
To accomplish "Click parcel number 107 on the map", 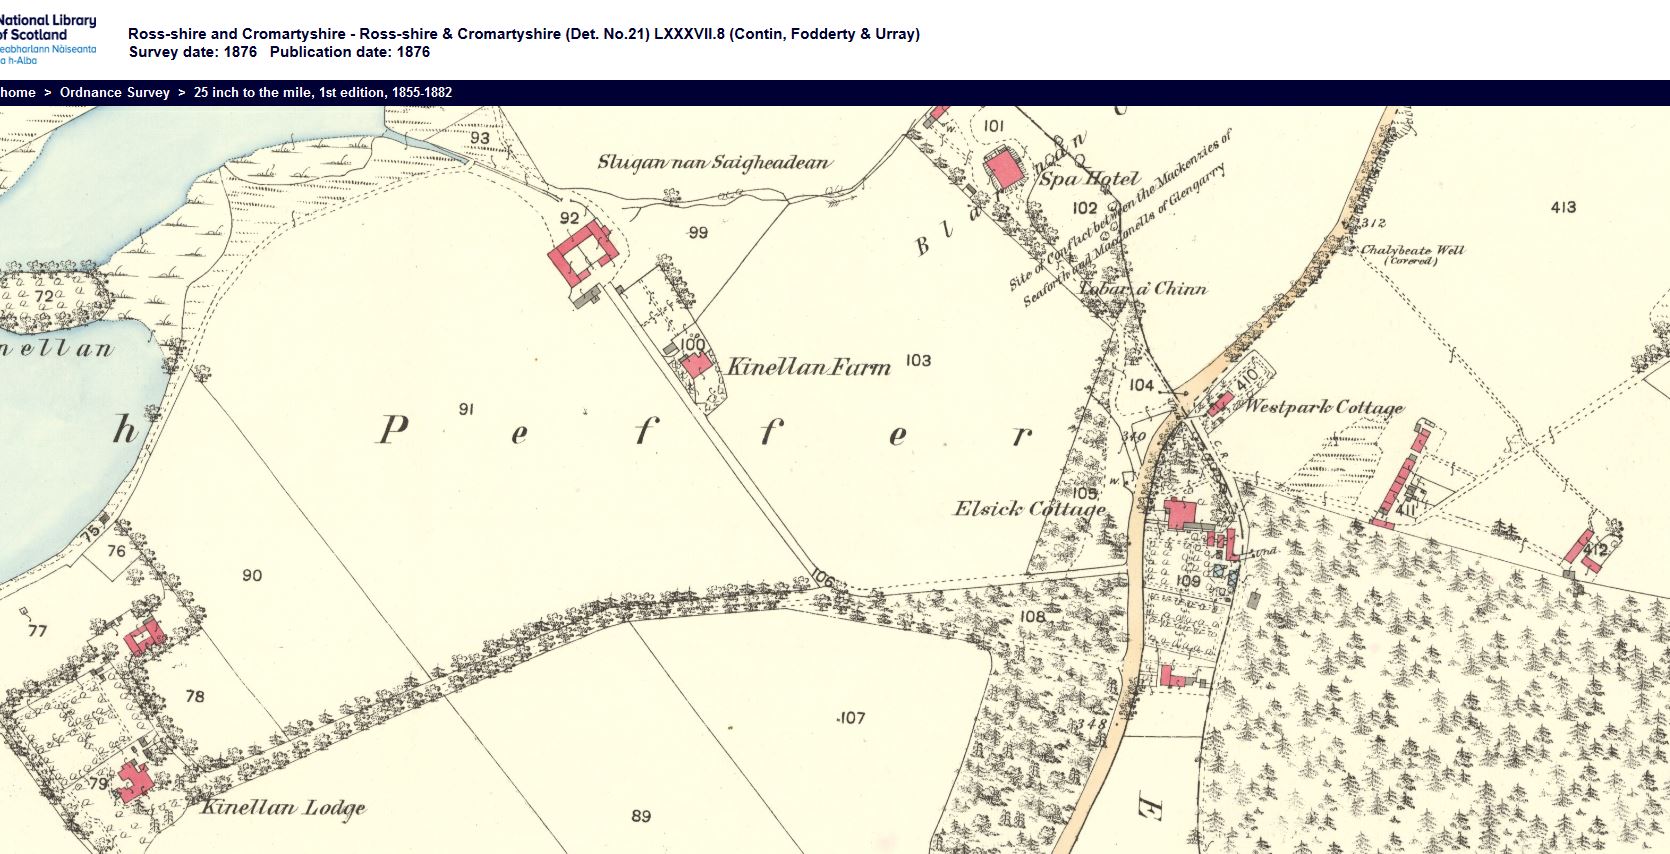I will [851, 717].
